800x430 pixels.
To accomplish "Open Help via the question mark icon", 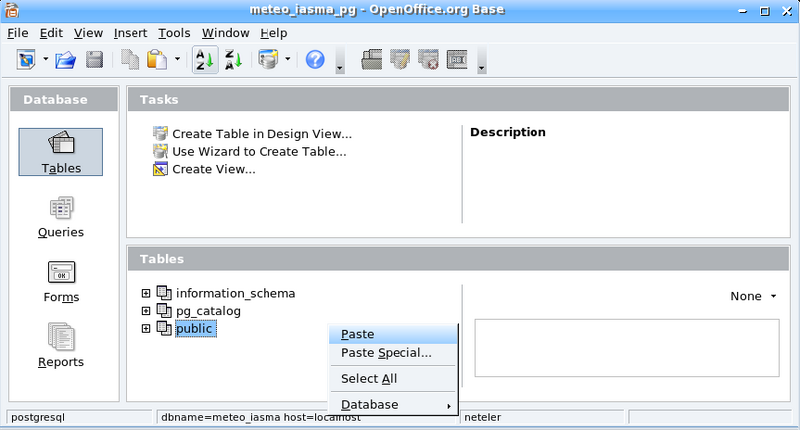I will [315, 60].
